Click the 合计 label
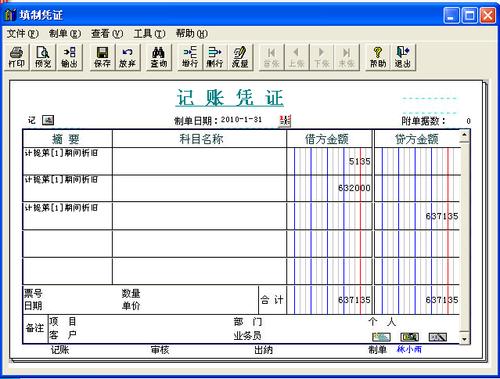500x379 pixels. click(272, 300)
